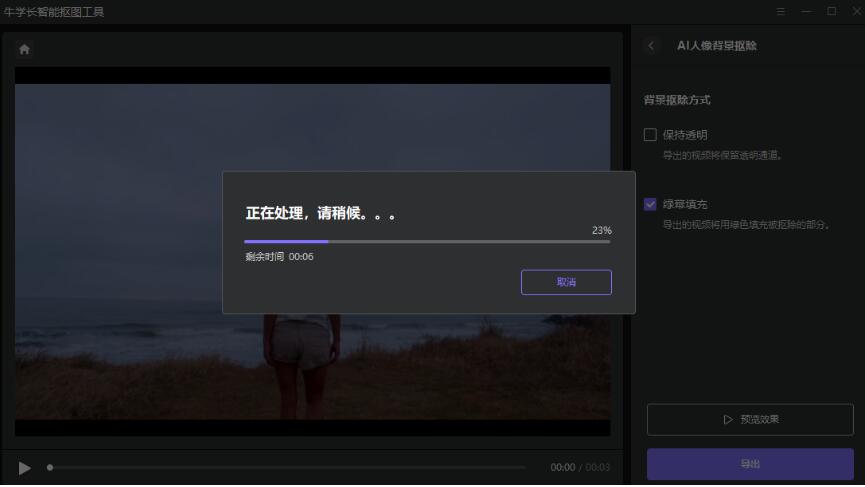The width and height of the screenshot is (865, 487).
Task: Click the processing progress bar at 23%
Action: pos(427,242)
